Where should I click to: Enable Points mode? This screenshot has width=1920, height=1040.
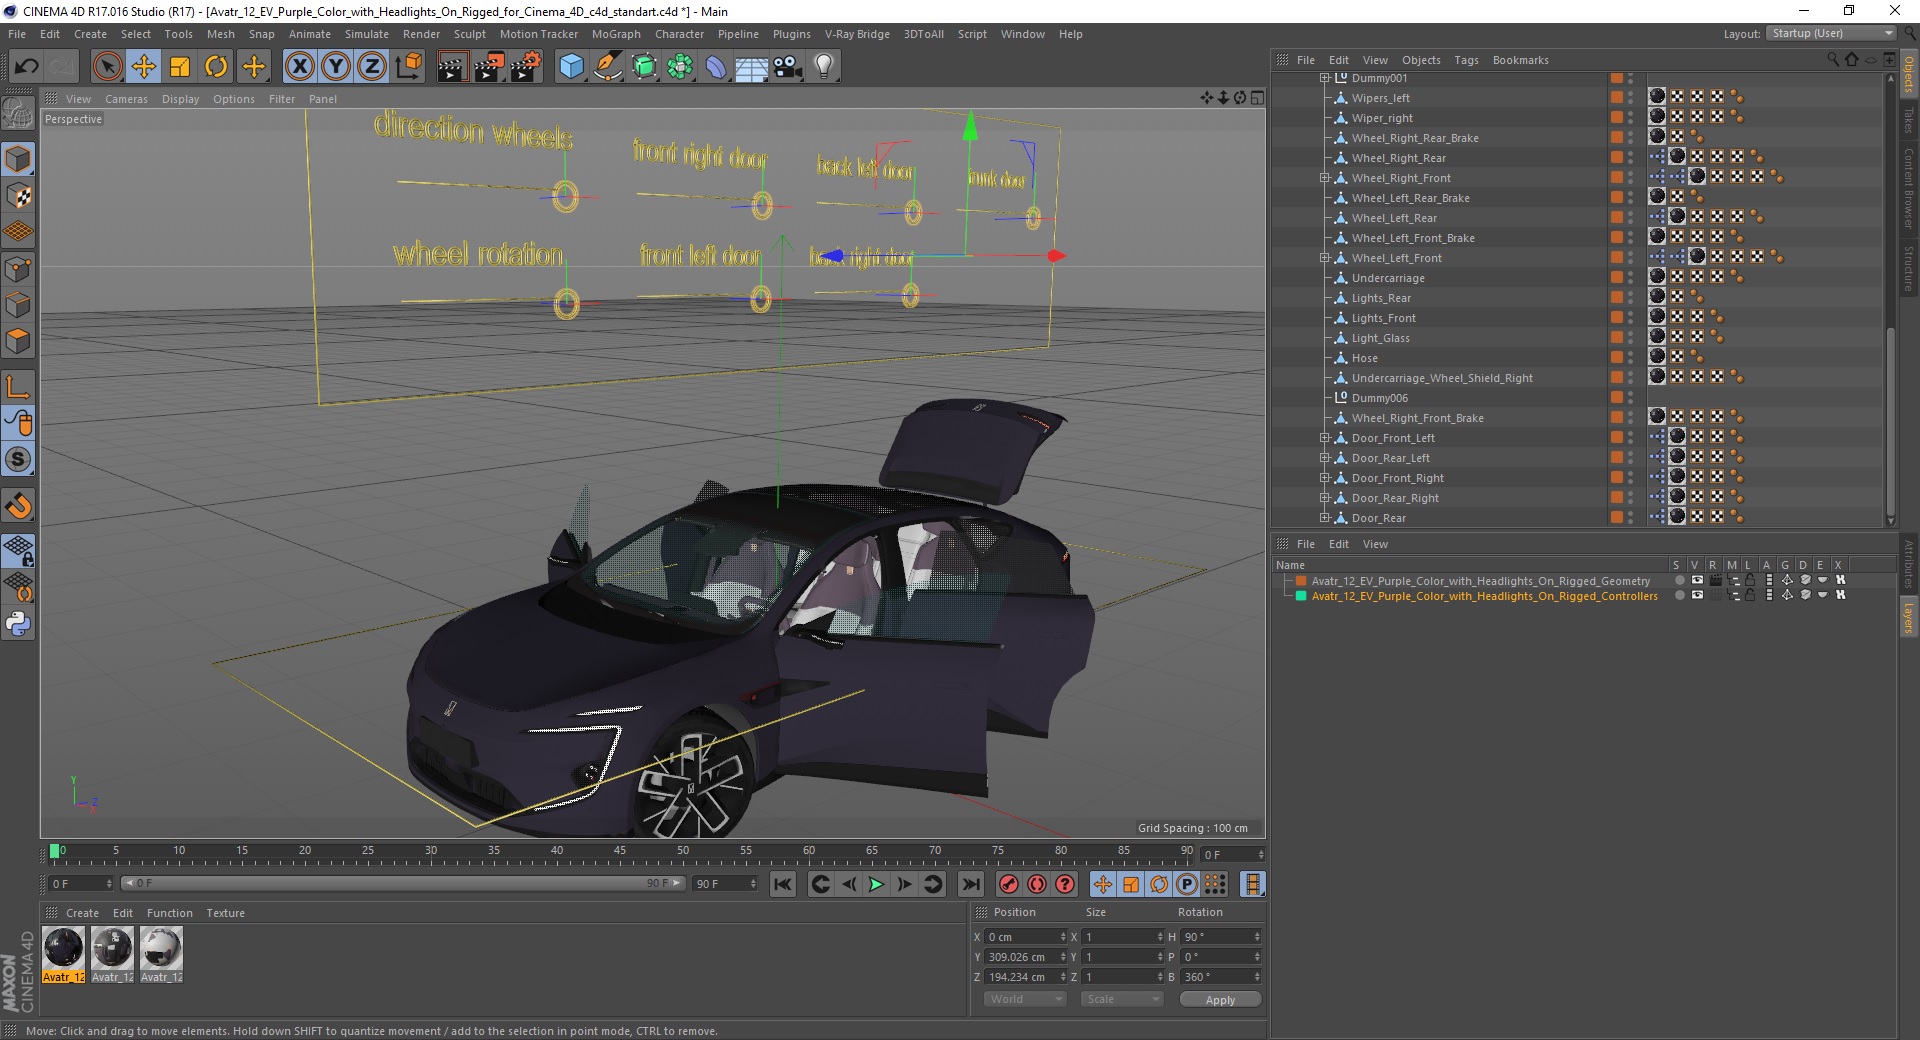(x=18, y=268)
